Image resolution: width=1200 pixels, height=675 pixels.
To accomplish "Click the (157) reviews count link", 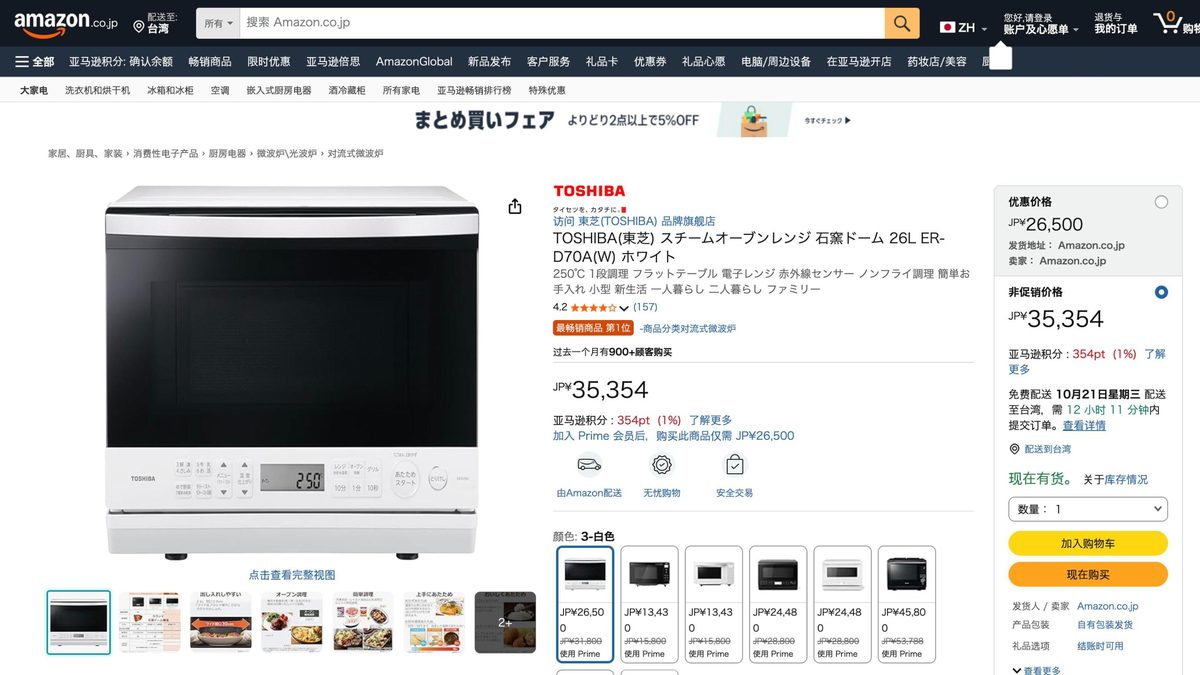I will (645, 307).
